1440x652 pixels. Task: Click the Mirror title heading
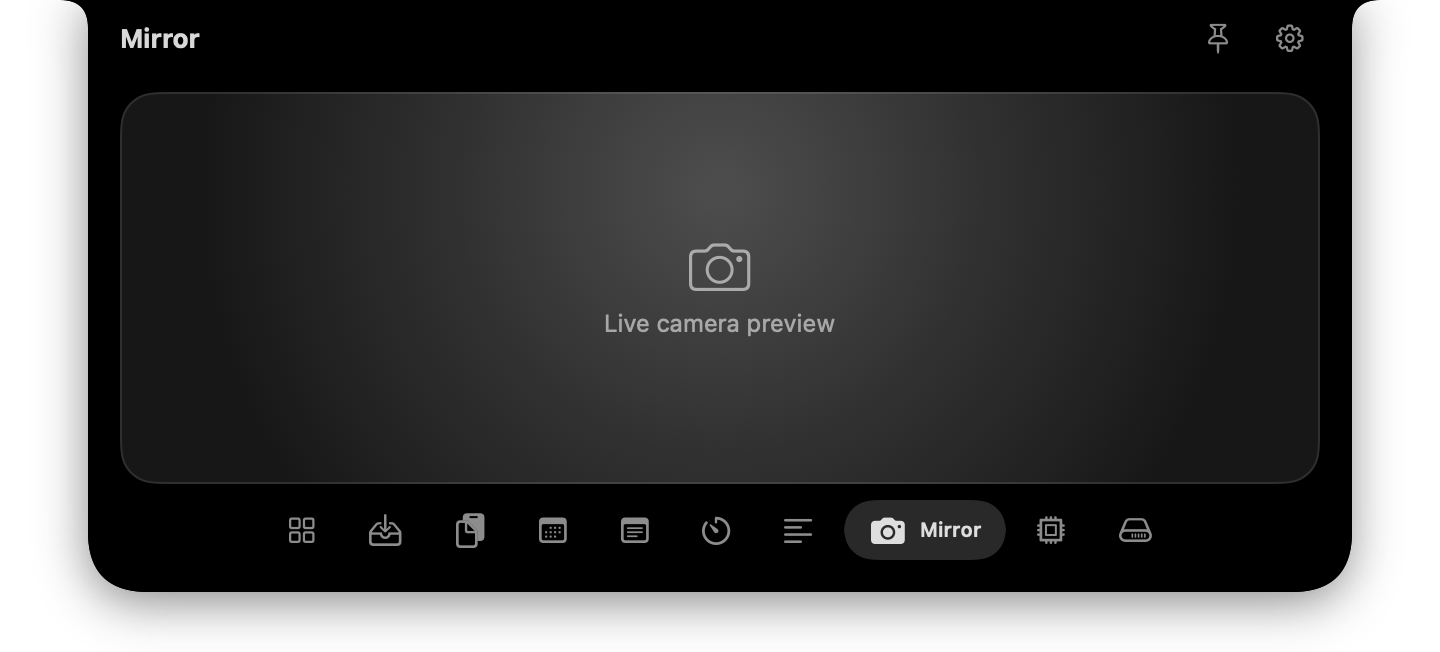(x=160, y=39)
